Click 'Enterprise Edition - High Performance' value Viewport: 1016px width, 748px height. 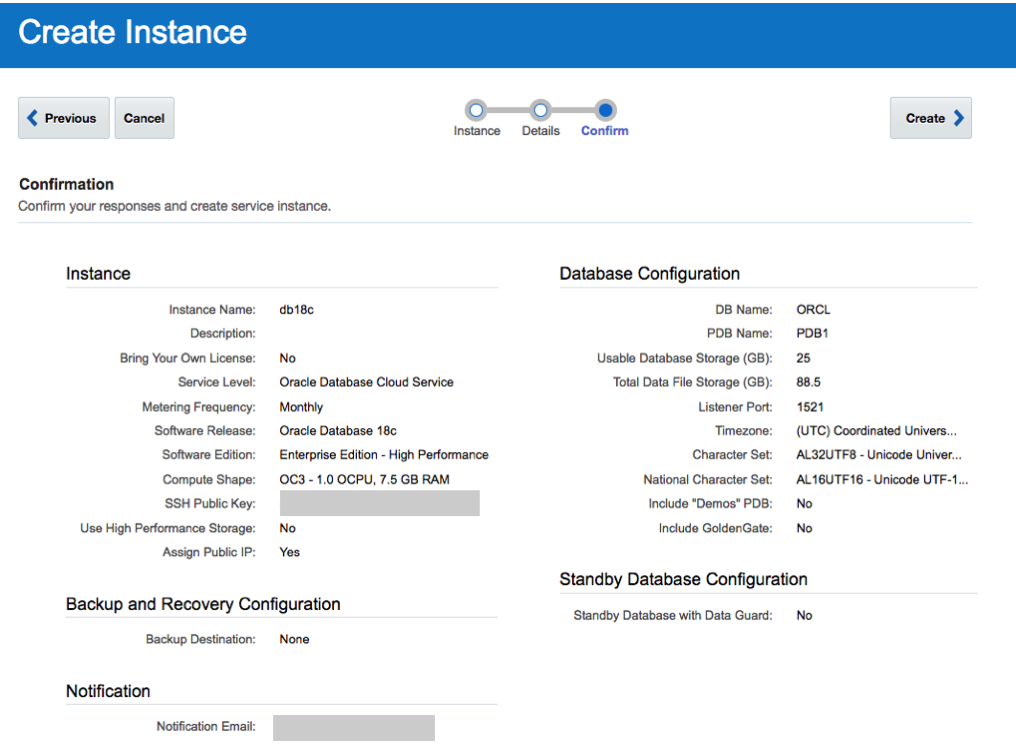[x=384, y=455]
